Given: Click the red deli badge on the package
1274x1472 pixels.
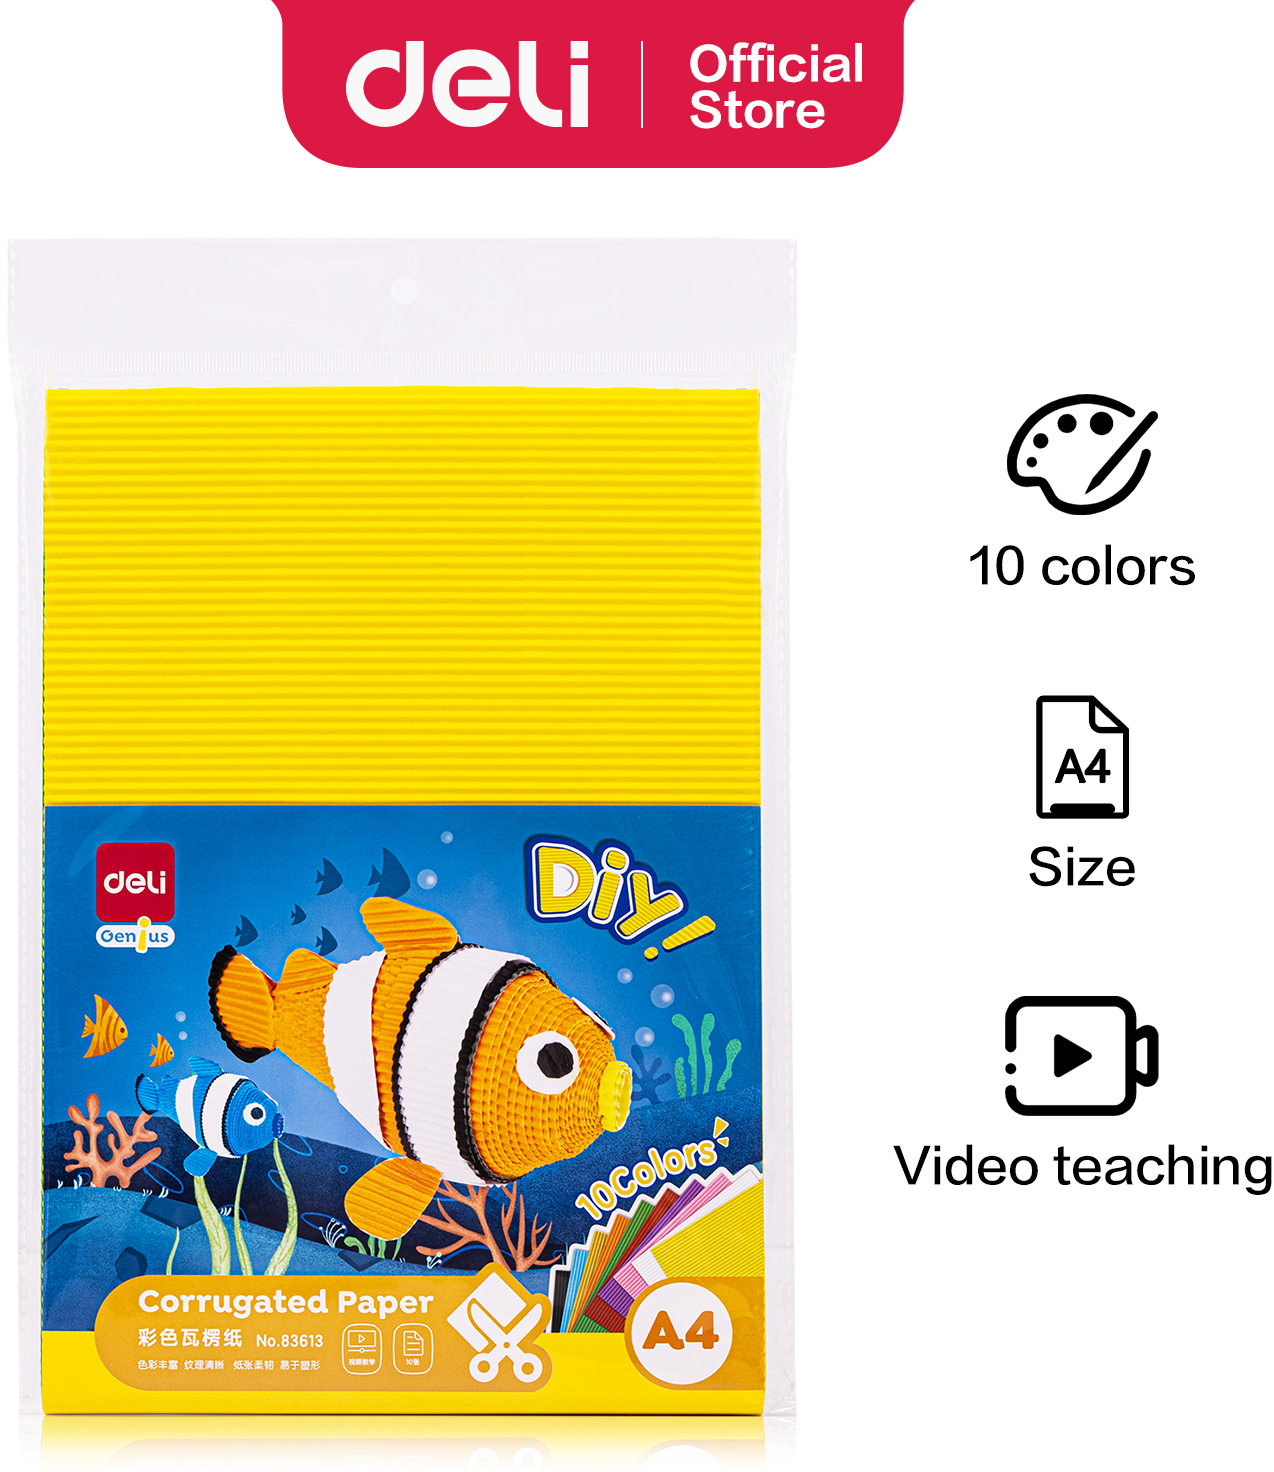Looking at the screenshot, I should [135, 882].
